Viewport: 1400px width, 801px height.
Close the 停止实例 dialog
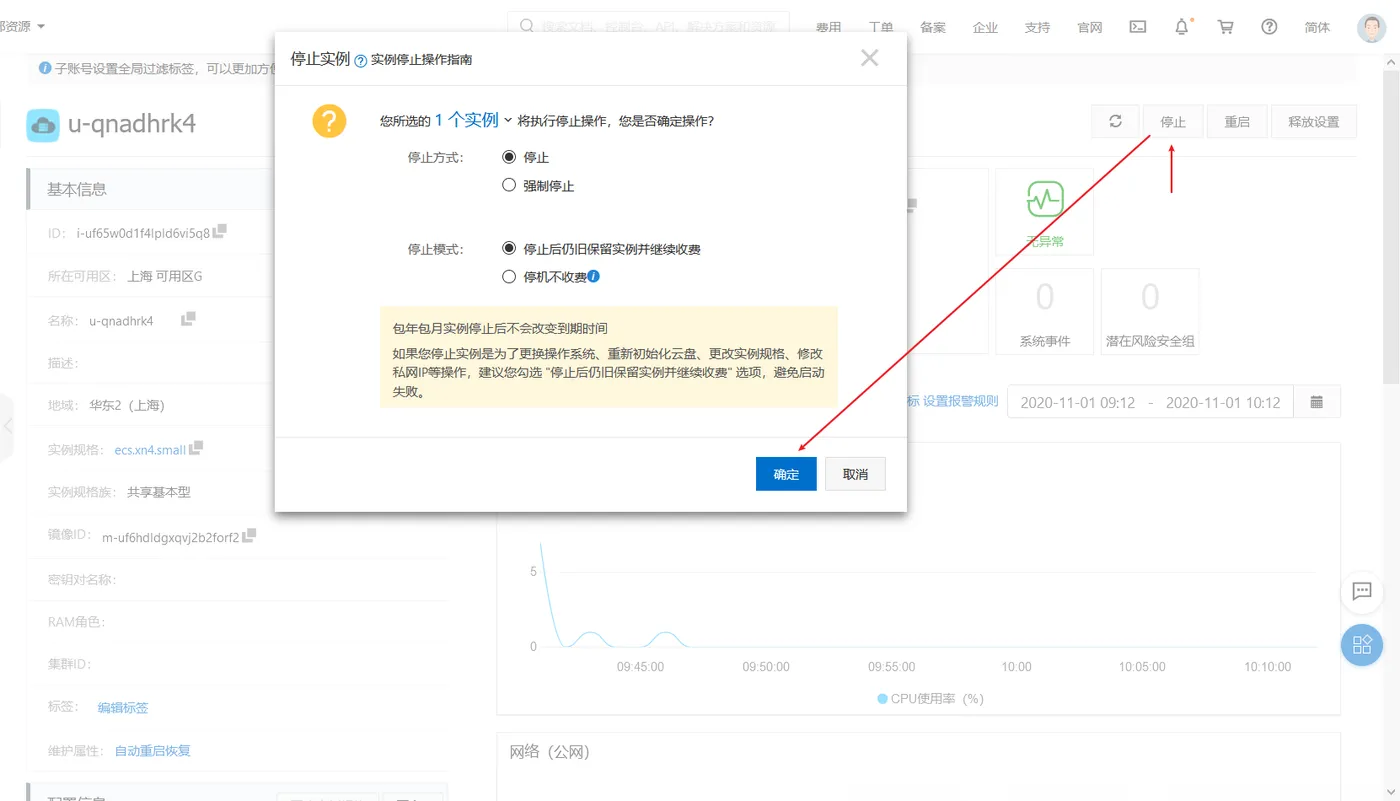coord(869,58)
